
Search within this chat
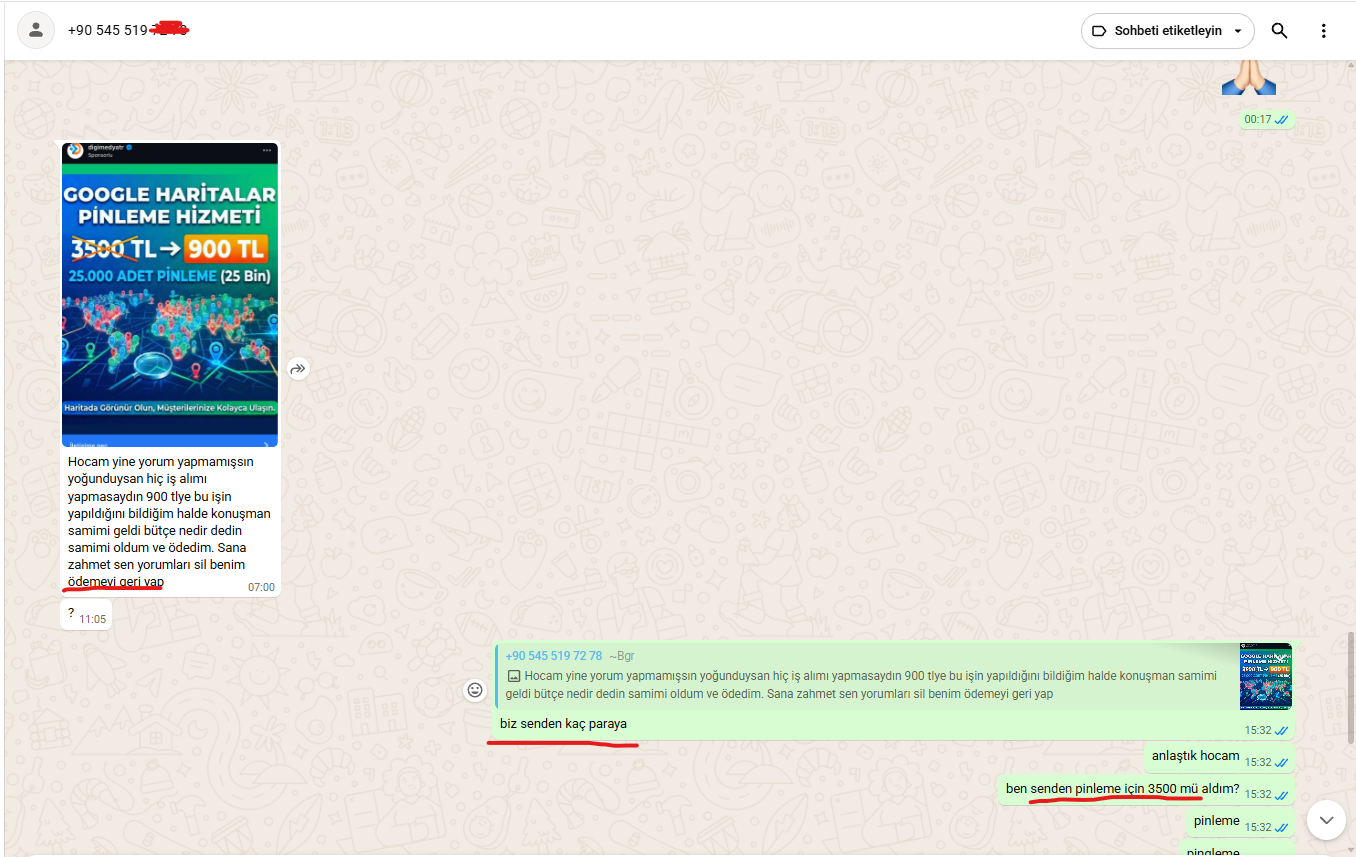(x=1279, y=31)
